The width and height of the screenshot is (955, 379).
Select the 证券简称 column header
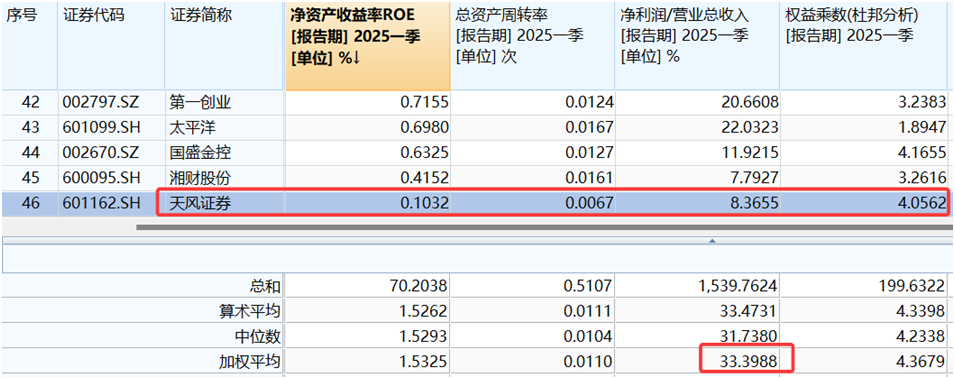[x=225, y=46]
